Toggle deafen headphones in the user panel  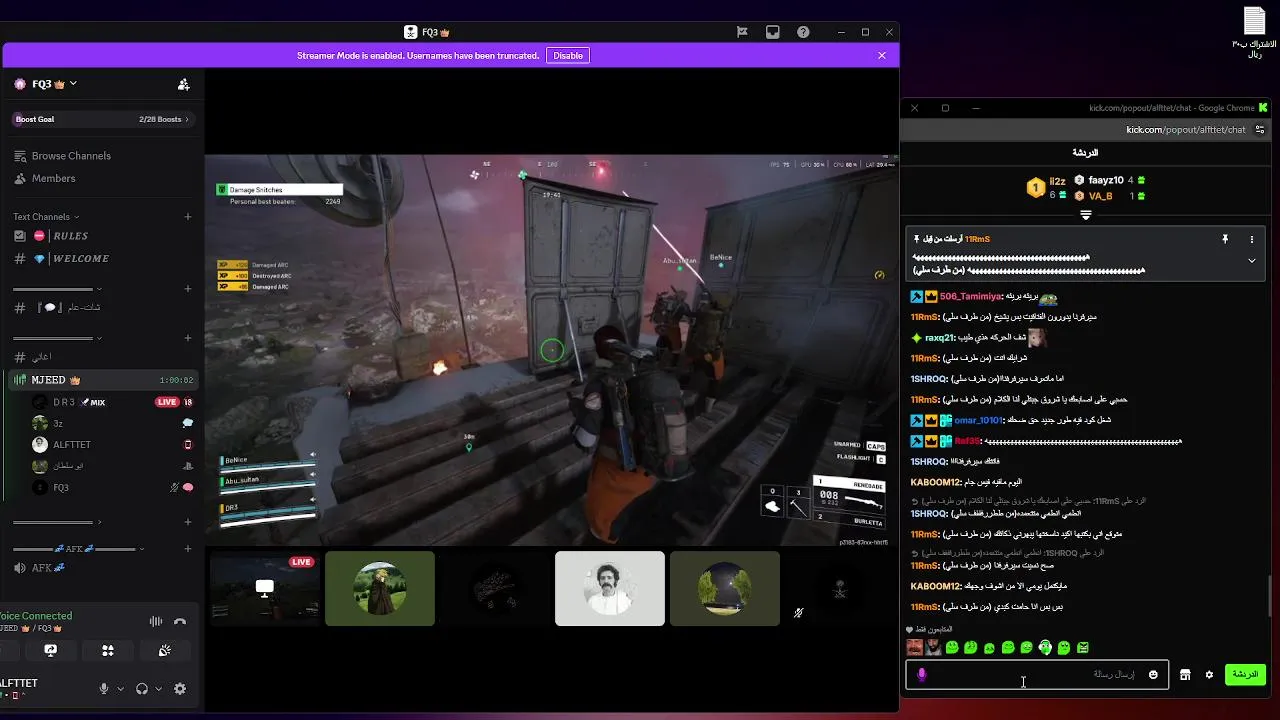point(142,689)
